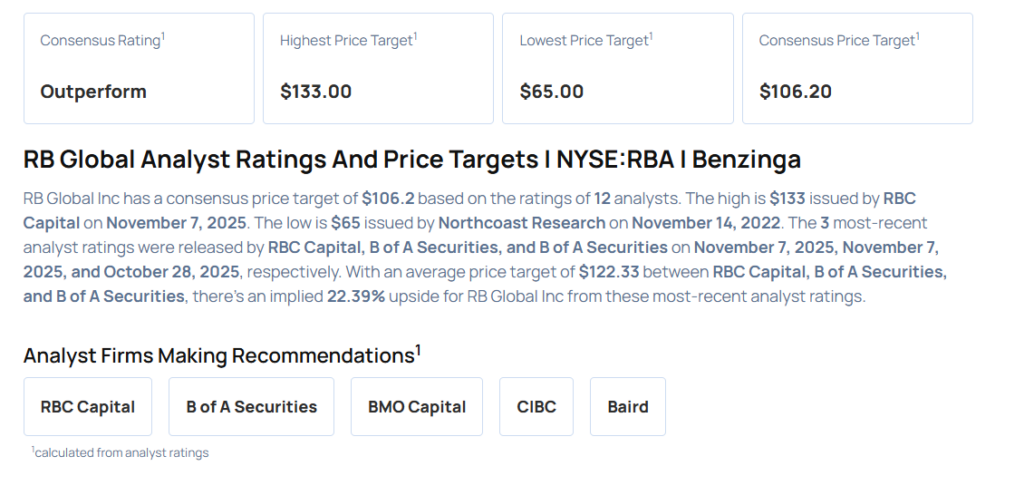Click Northcoast Research in the description paragraph
Viewport: 1024px width, 495px height.
click(x=521, y=222)
